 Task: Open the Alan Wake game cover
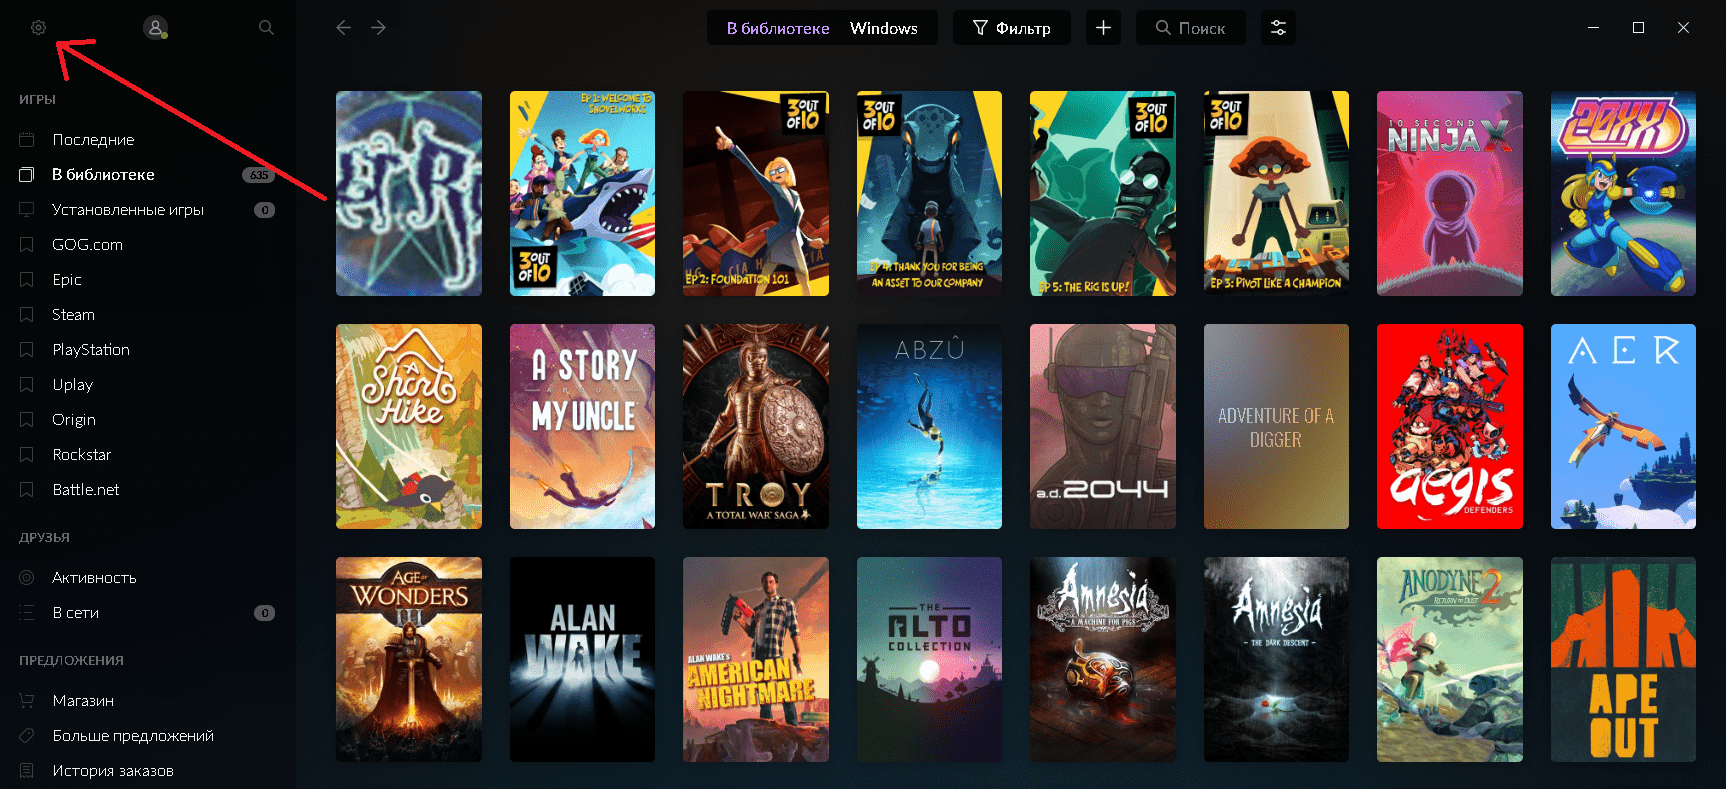[x=582, y=659]
